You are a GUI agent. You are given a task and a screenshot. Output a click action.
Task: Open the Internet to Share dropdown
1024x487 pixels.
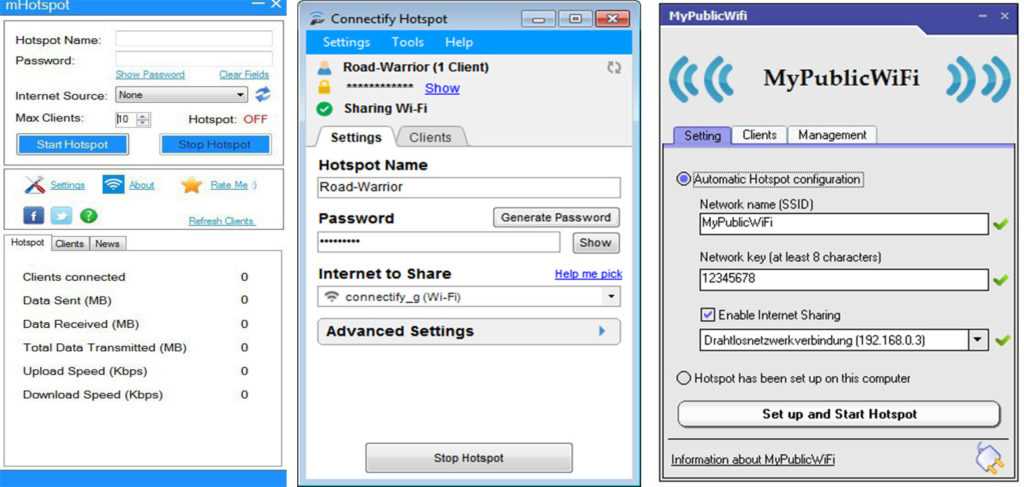(469, 297)
